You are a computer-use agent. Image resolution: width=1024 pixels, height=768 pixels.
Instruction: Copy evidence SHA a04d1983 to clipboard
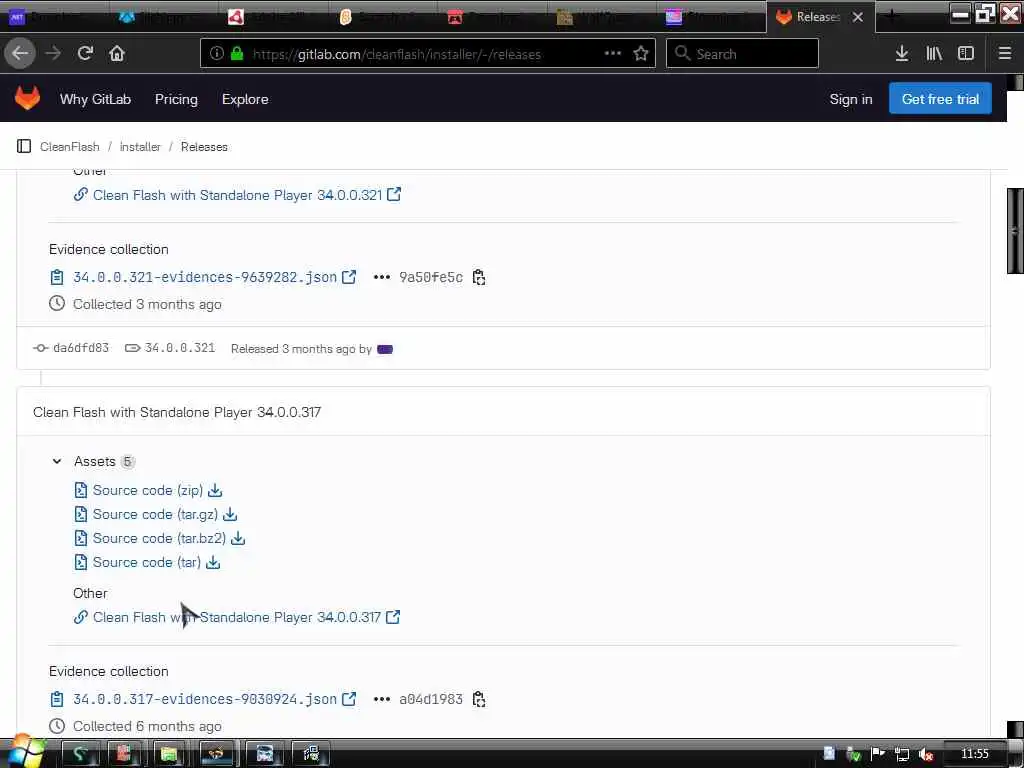pos(479,699)
